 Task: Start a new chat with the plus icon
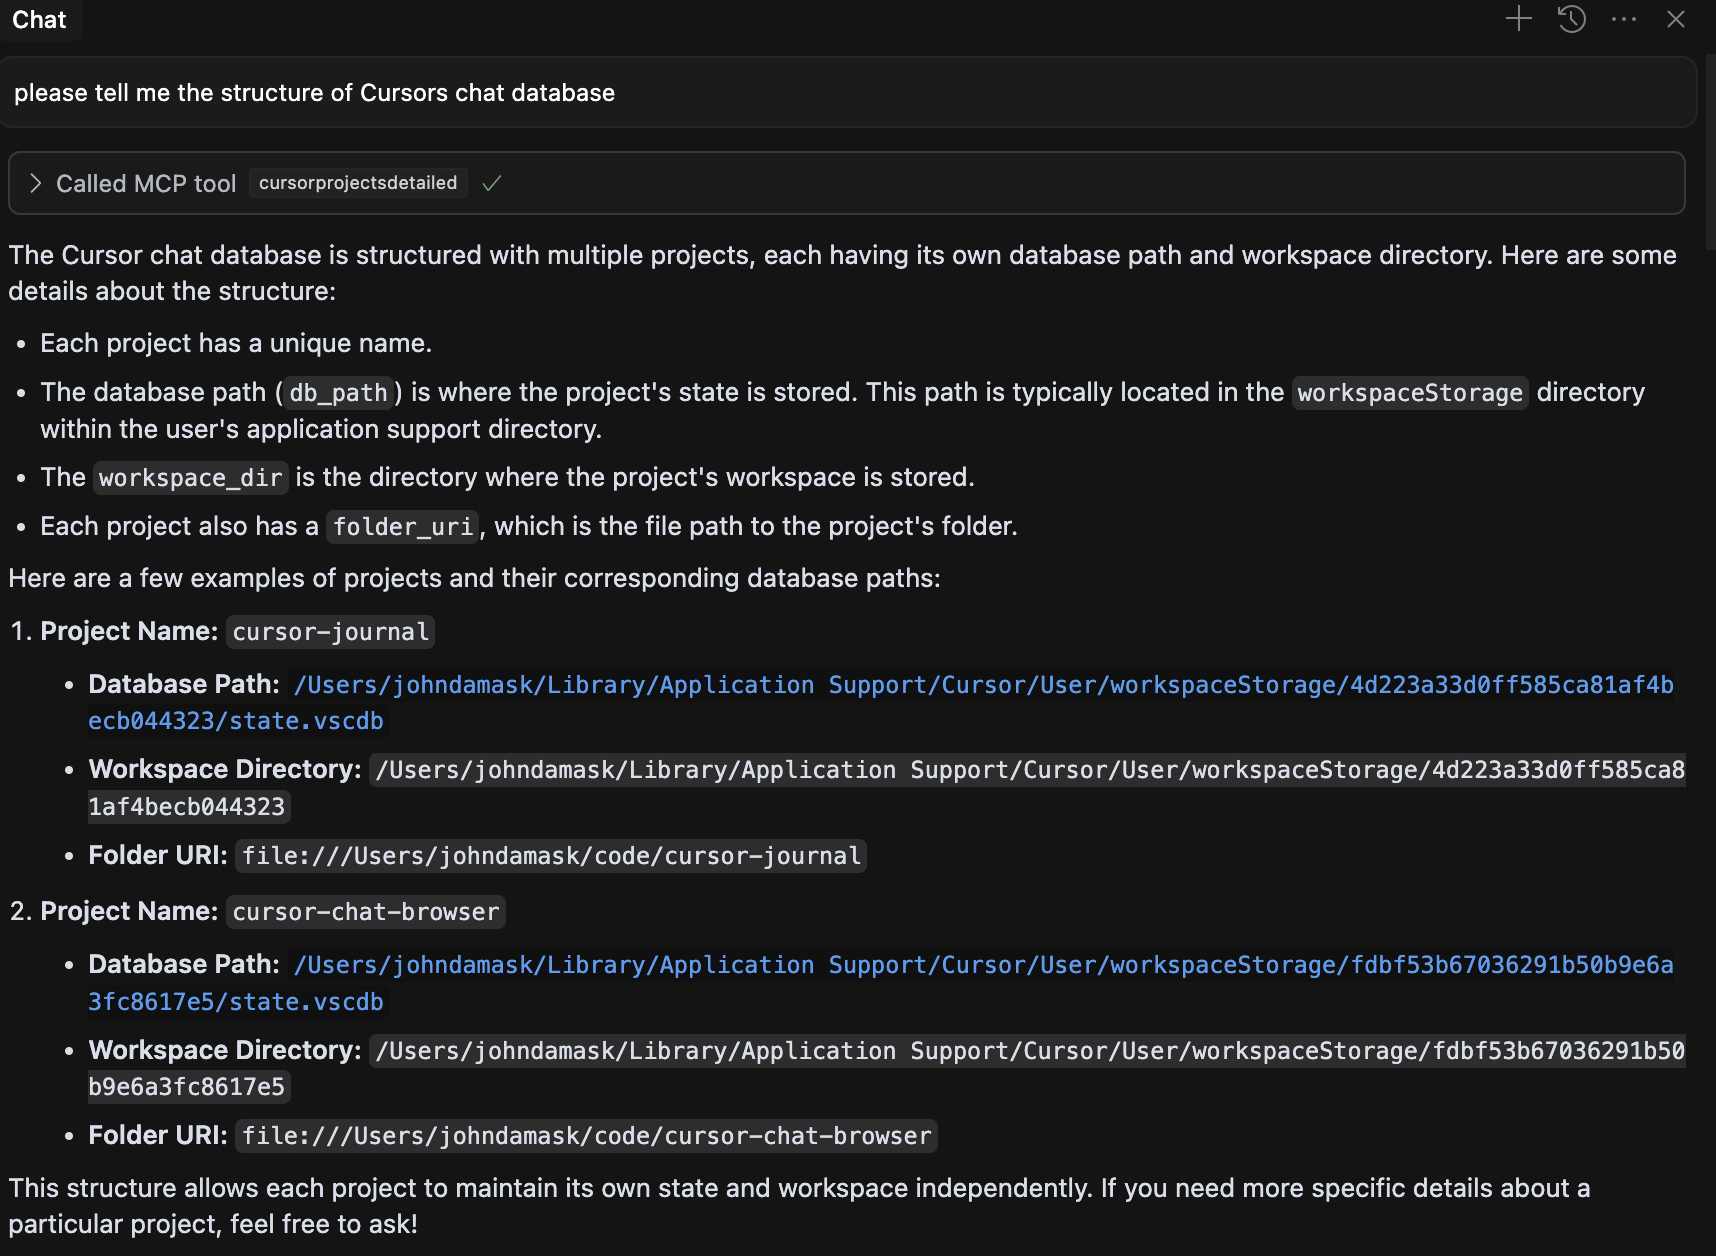[1518, 19]
